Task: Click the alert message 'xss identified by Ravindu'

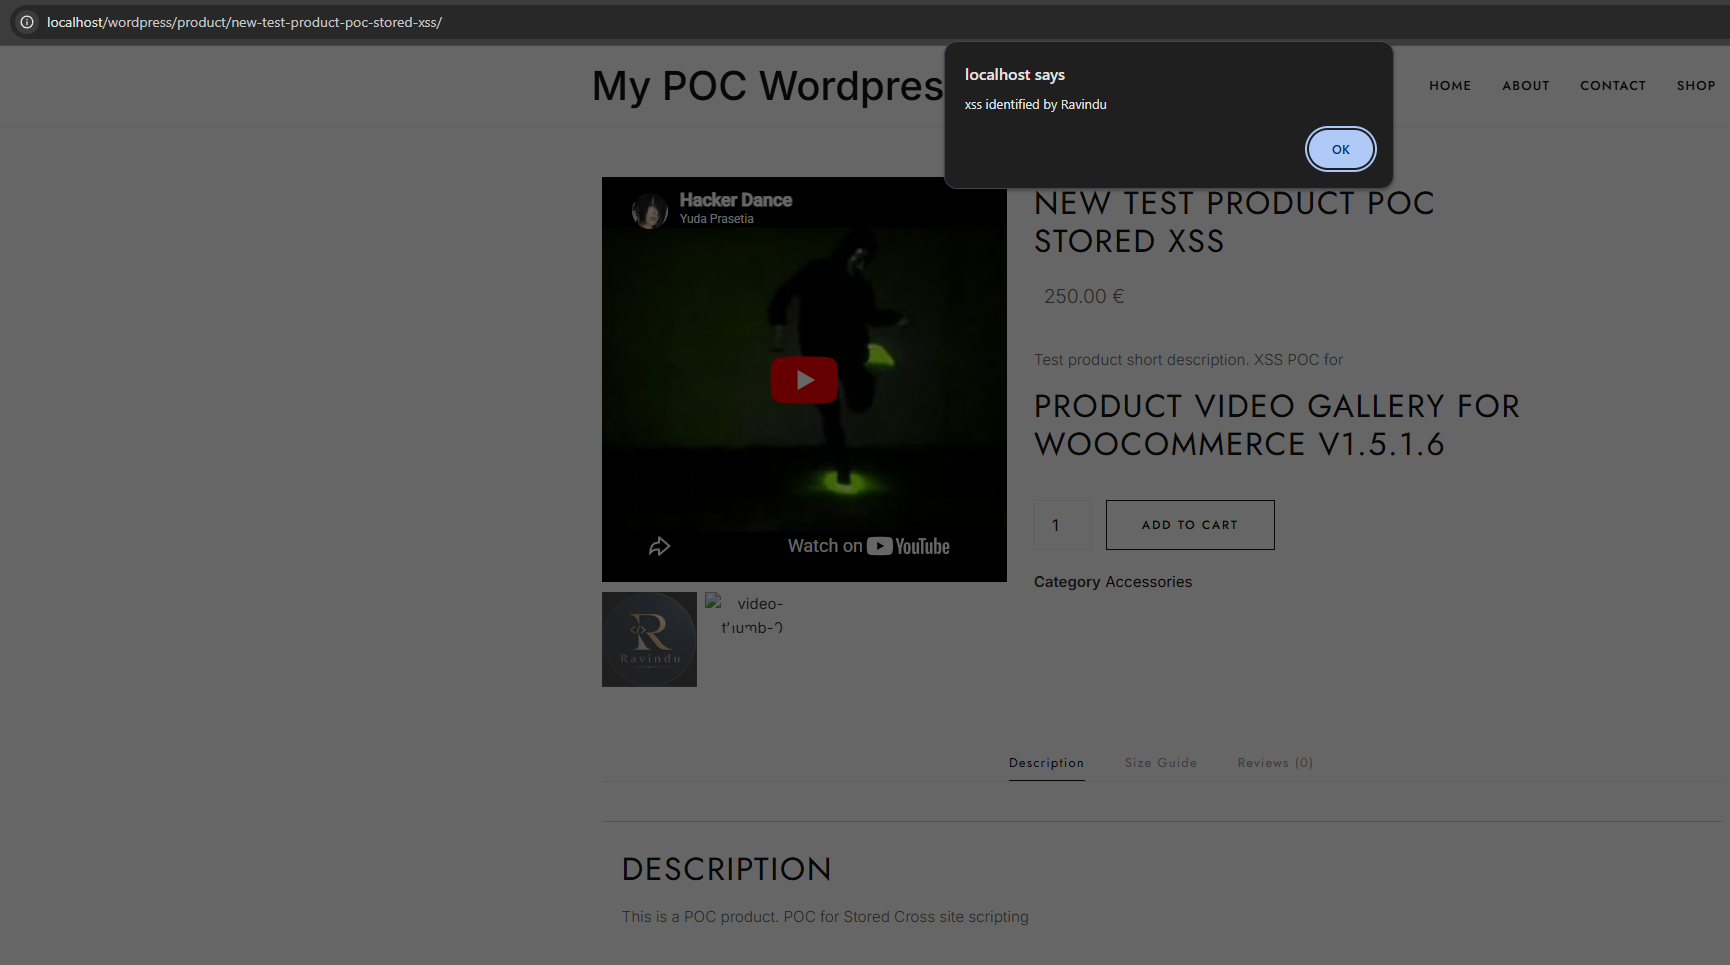Action: coord(1035,104)
